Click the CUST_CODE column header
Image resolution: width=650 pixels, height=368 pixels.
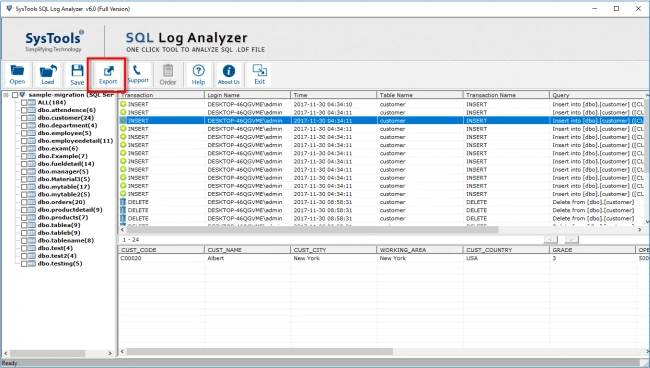pyautogui.click(x=161, y=250)
